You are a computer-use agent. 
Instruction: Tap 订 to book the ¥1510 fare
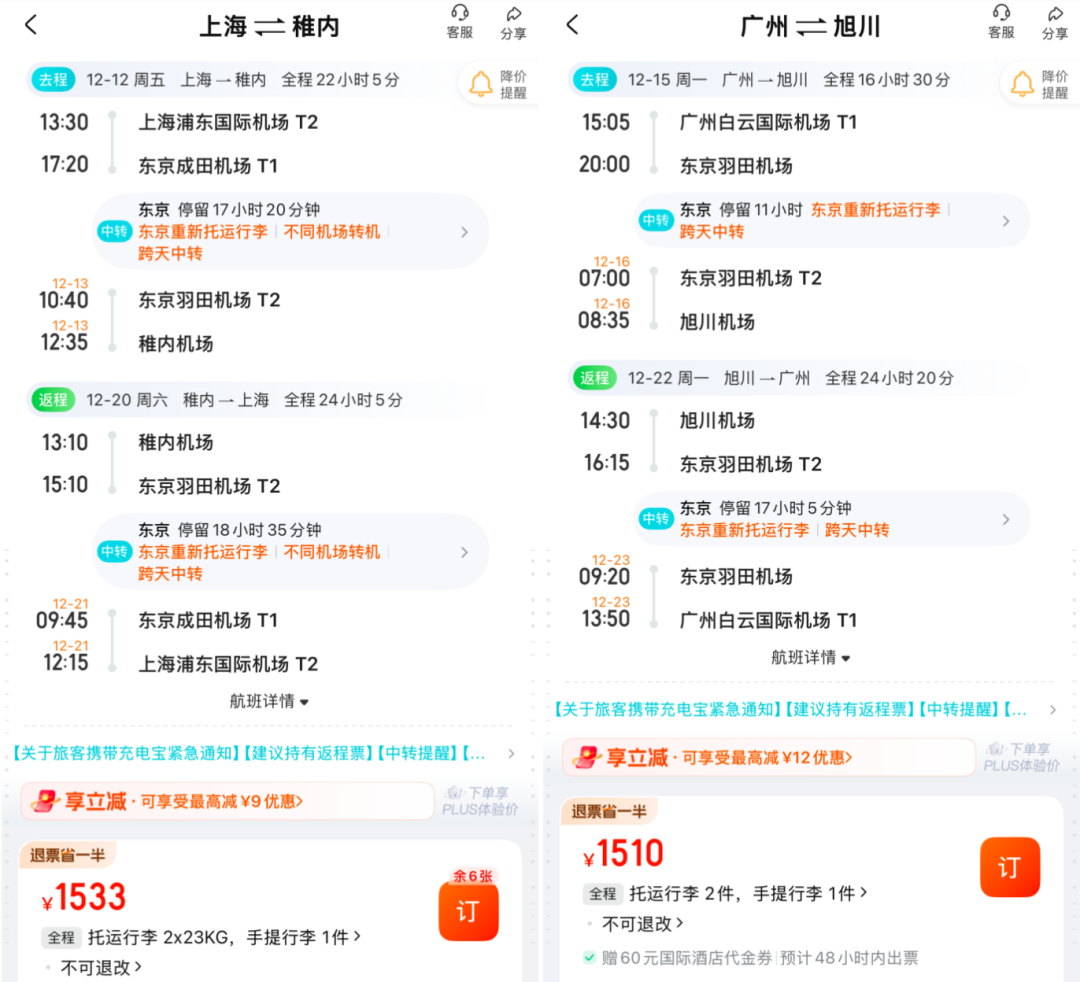[x=1010, y=868]
